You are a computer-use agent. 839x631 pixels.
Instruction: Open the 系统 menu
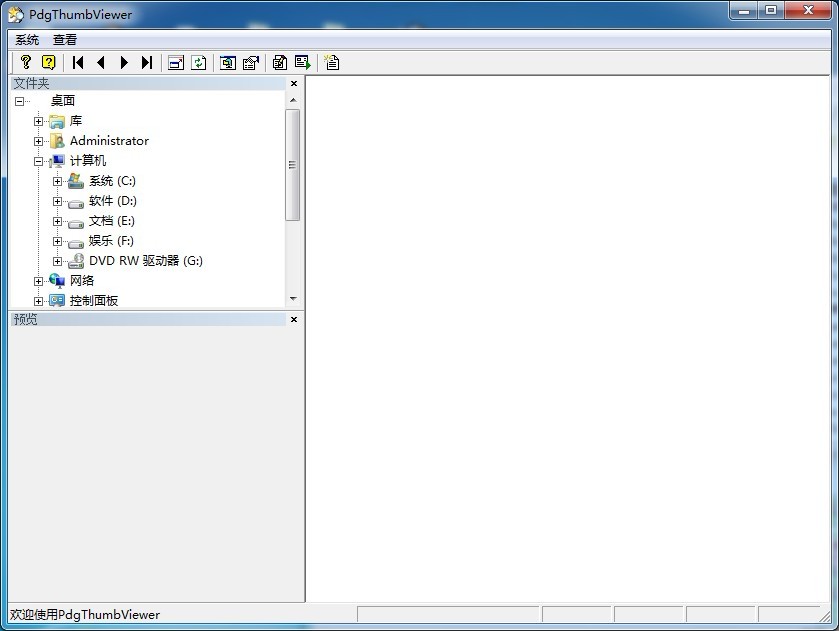click(x=27, y=40)
